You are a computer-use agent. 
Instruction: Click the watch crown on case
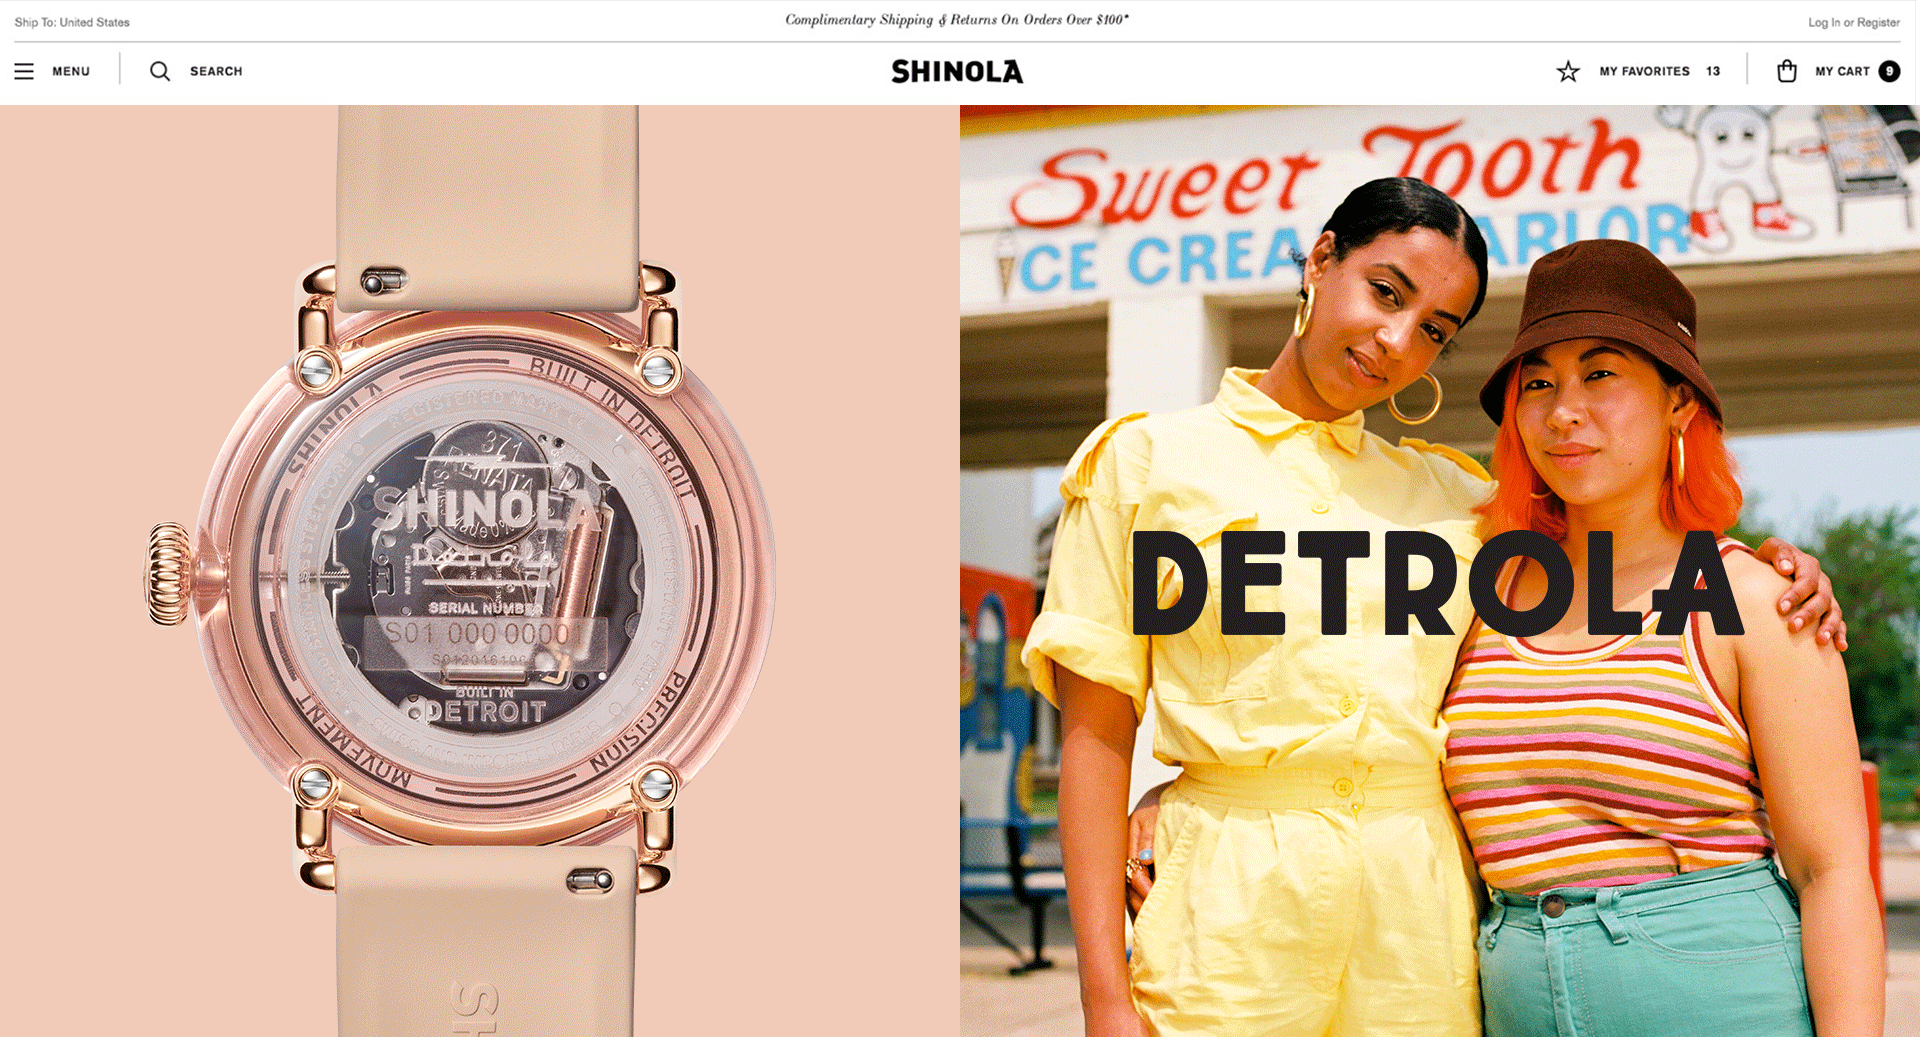pos(170,574)
